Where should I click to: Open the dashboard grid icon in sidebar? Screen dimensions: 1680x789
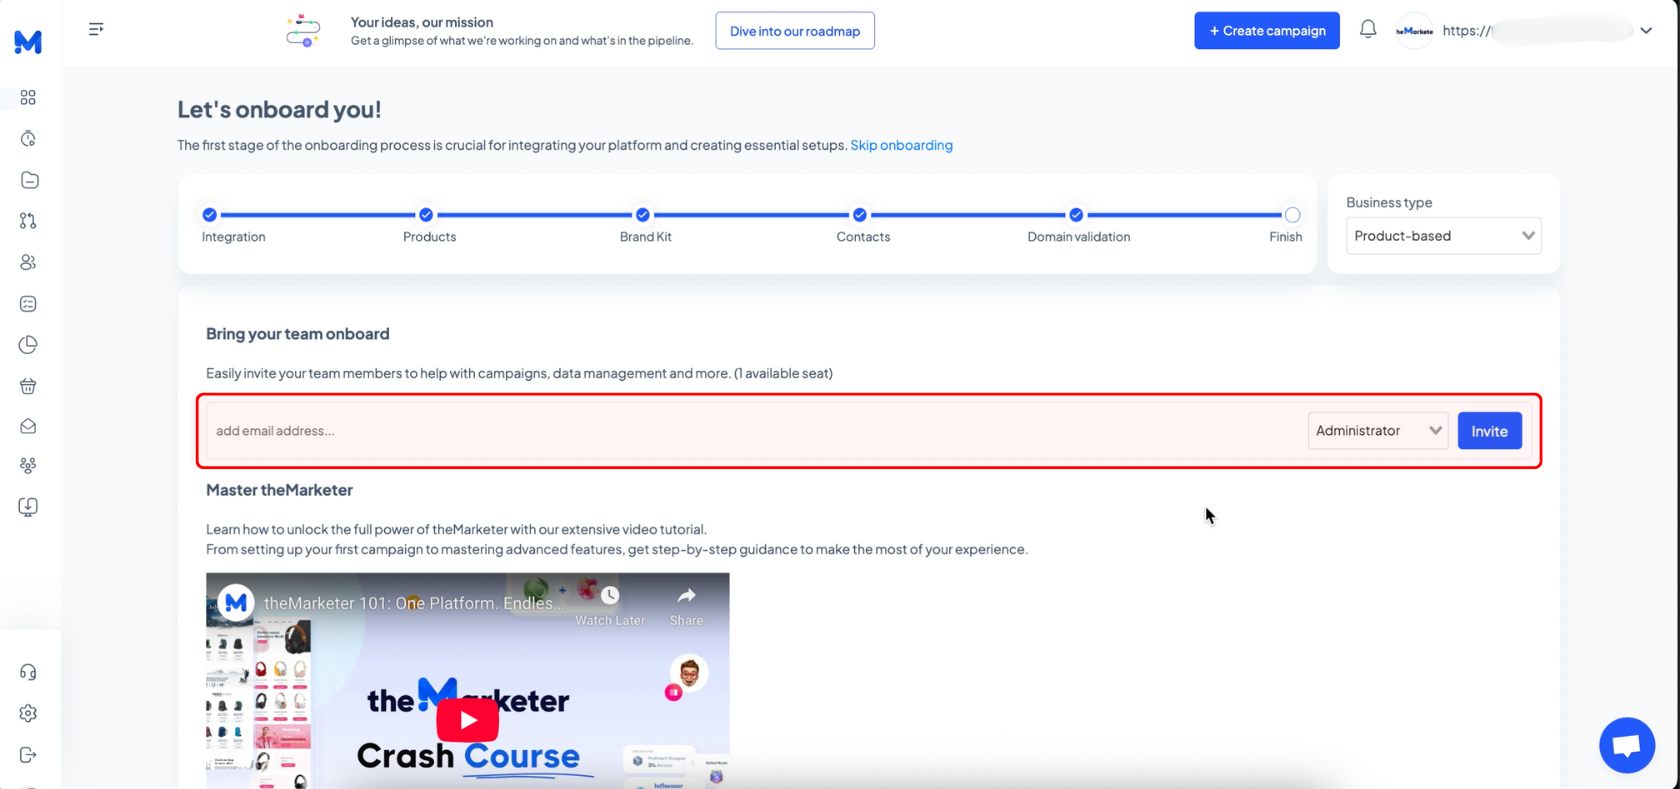(x=28, y=97)
